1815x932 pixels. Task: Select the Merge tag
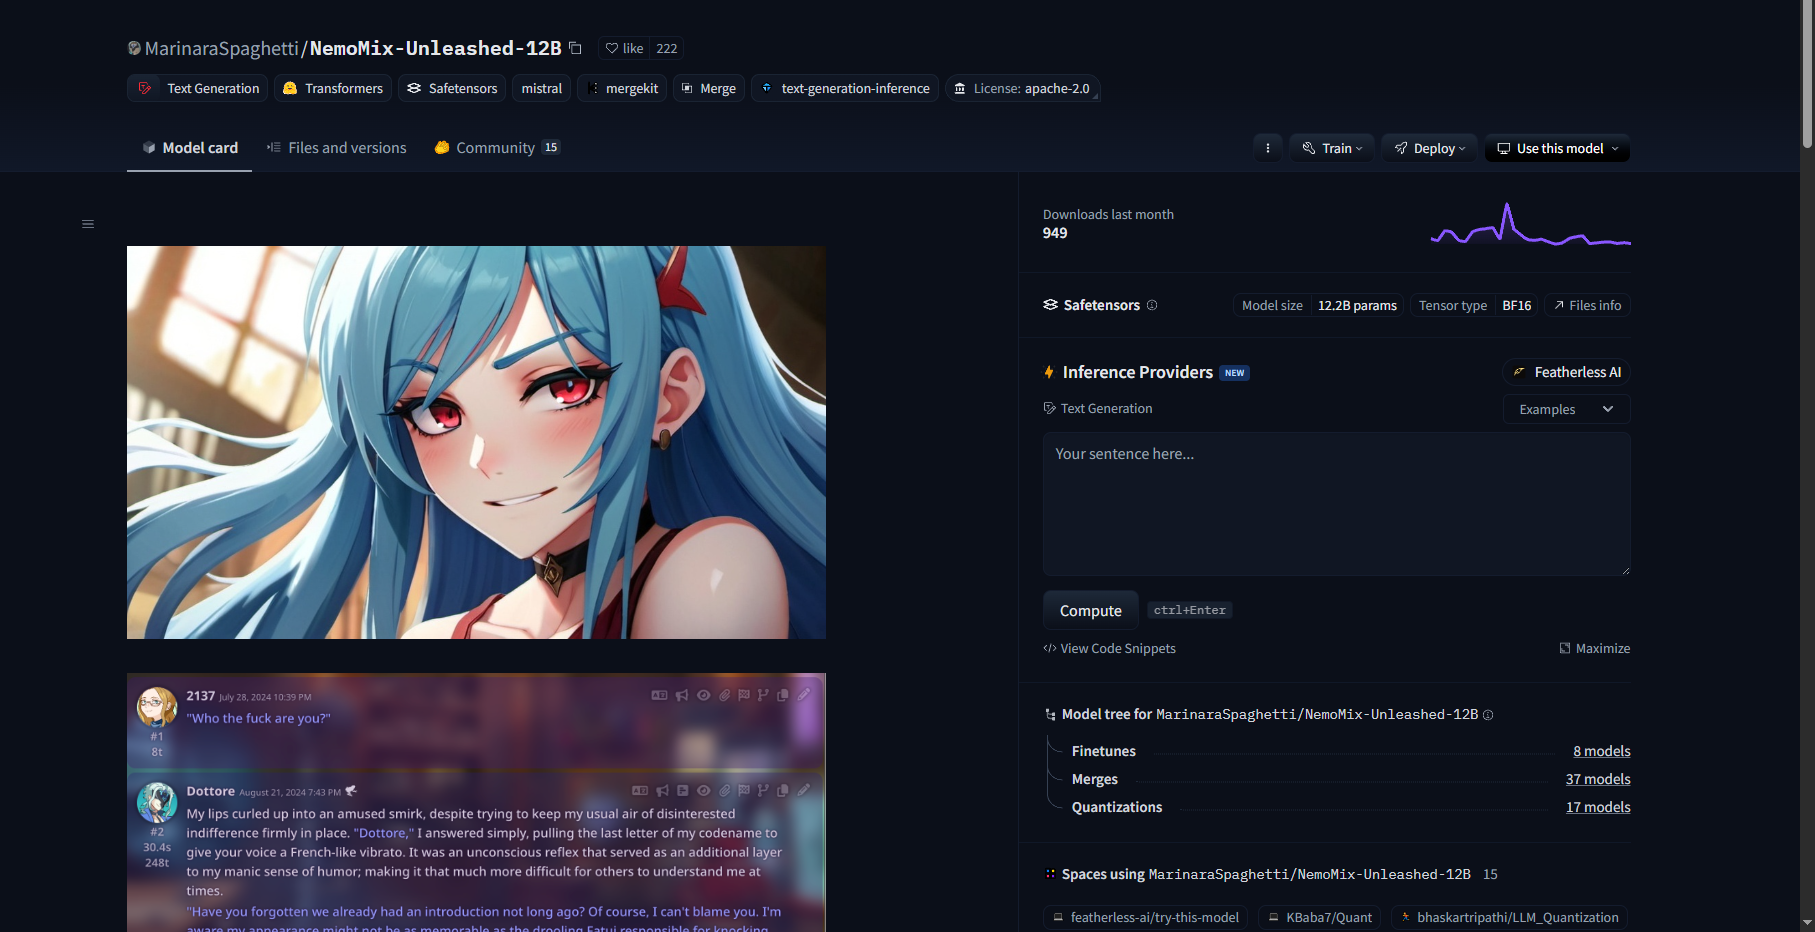(x=709, y=88)
